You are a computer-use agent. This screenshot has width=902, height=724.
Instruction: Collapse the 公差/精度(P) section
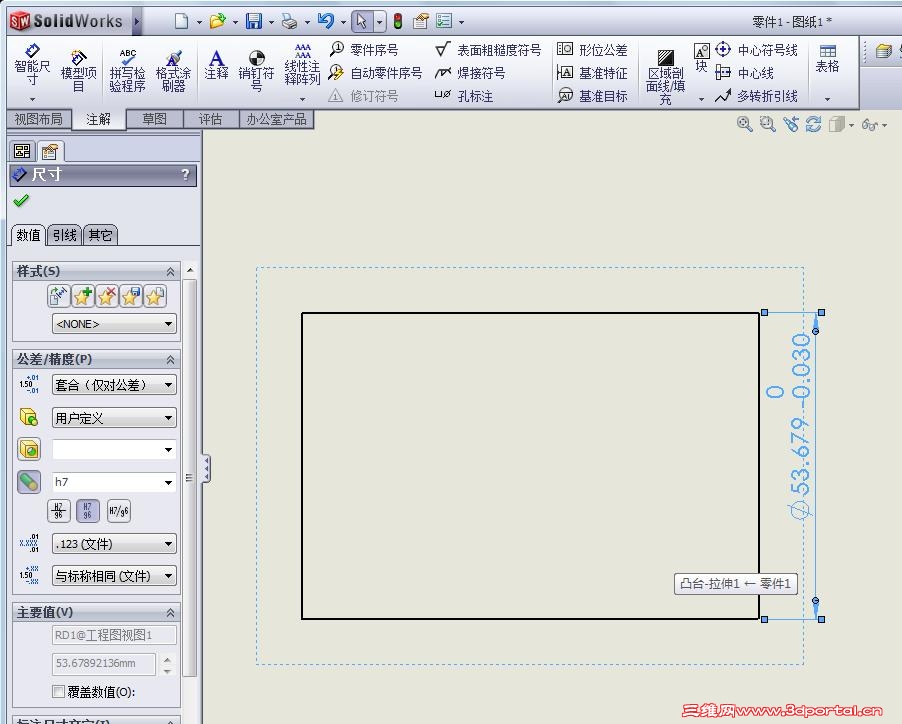170,360
